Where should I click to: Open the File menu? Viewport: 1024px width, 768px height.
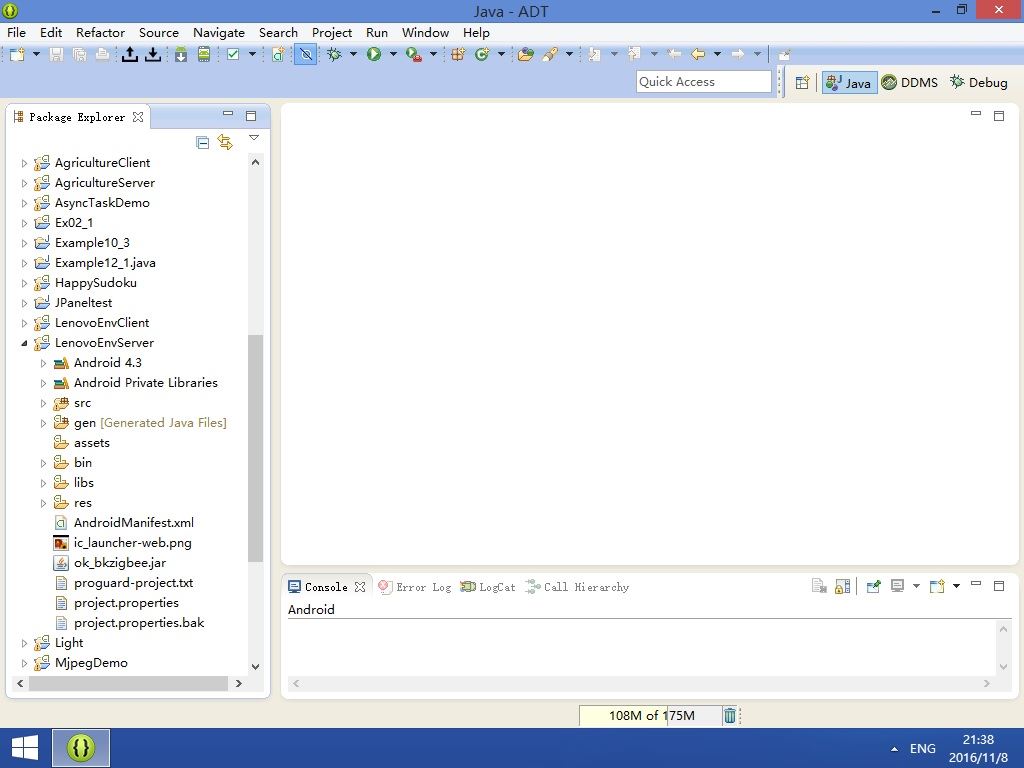tap(16, 33)
